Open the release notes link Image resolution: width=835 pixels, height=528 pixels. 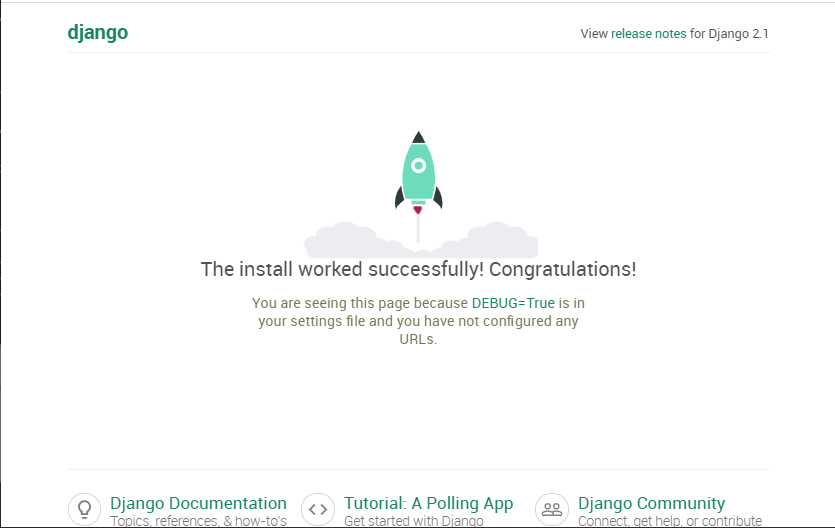click(649, 34)
